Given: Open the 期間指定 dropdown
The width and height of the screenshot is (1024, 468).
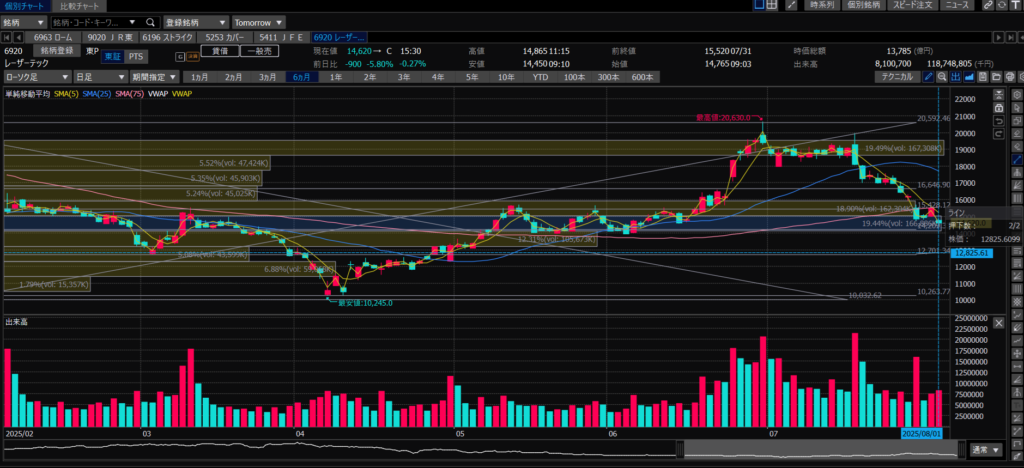Looking at the screenshot, I should click(155, 77).
